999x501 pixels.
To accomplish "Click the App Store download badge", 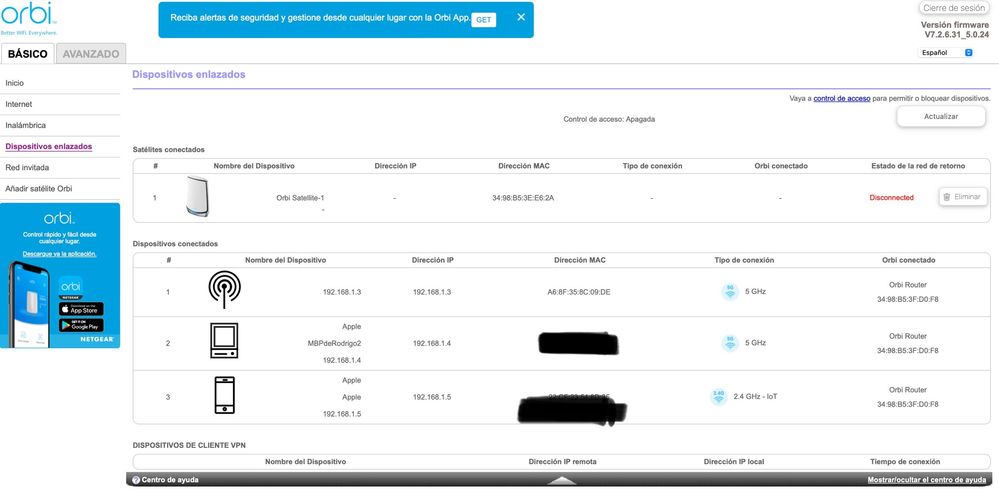I will tap(81, 309).
